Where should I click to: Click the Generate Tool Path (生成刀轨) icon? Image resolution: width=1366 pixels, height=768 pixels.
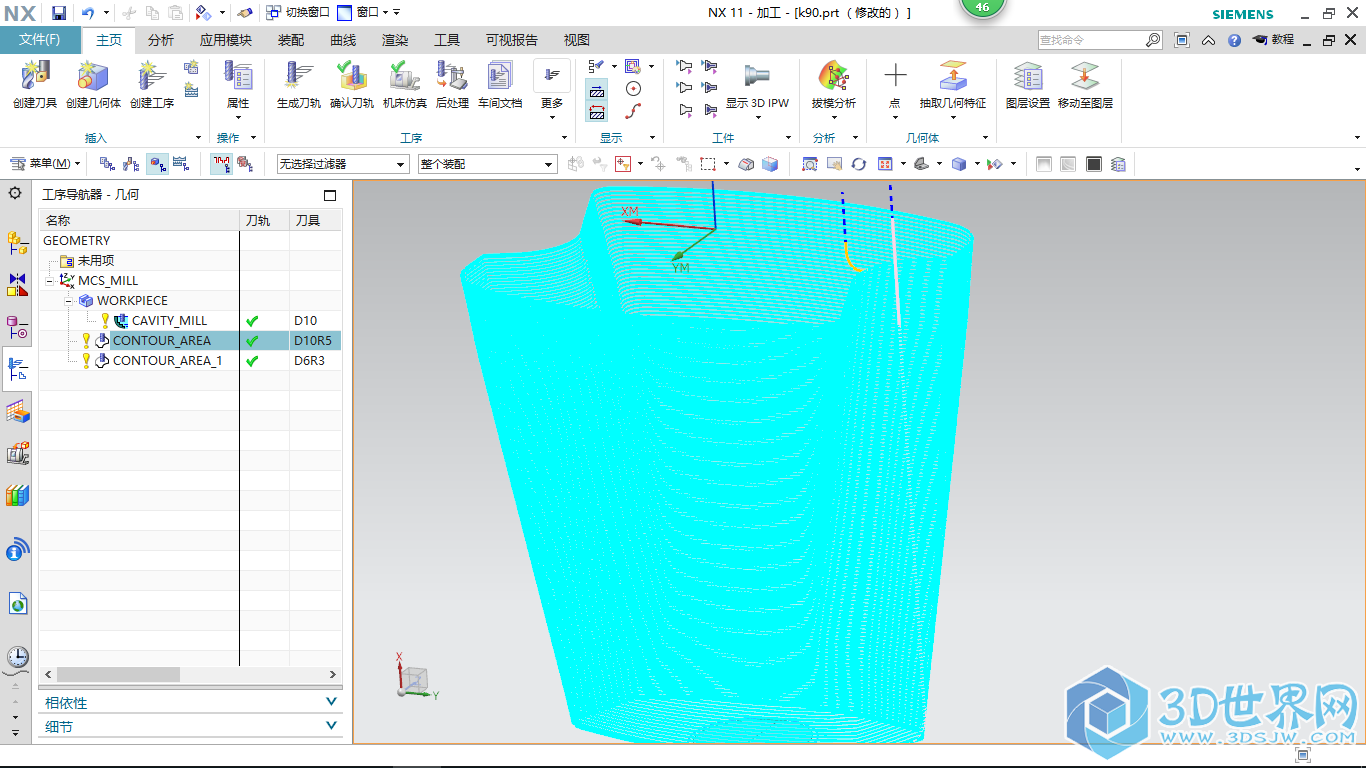pyautogui.click(x=298, y=77)
